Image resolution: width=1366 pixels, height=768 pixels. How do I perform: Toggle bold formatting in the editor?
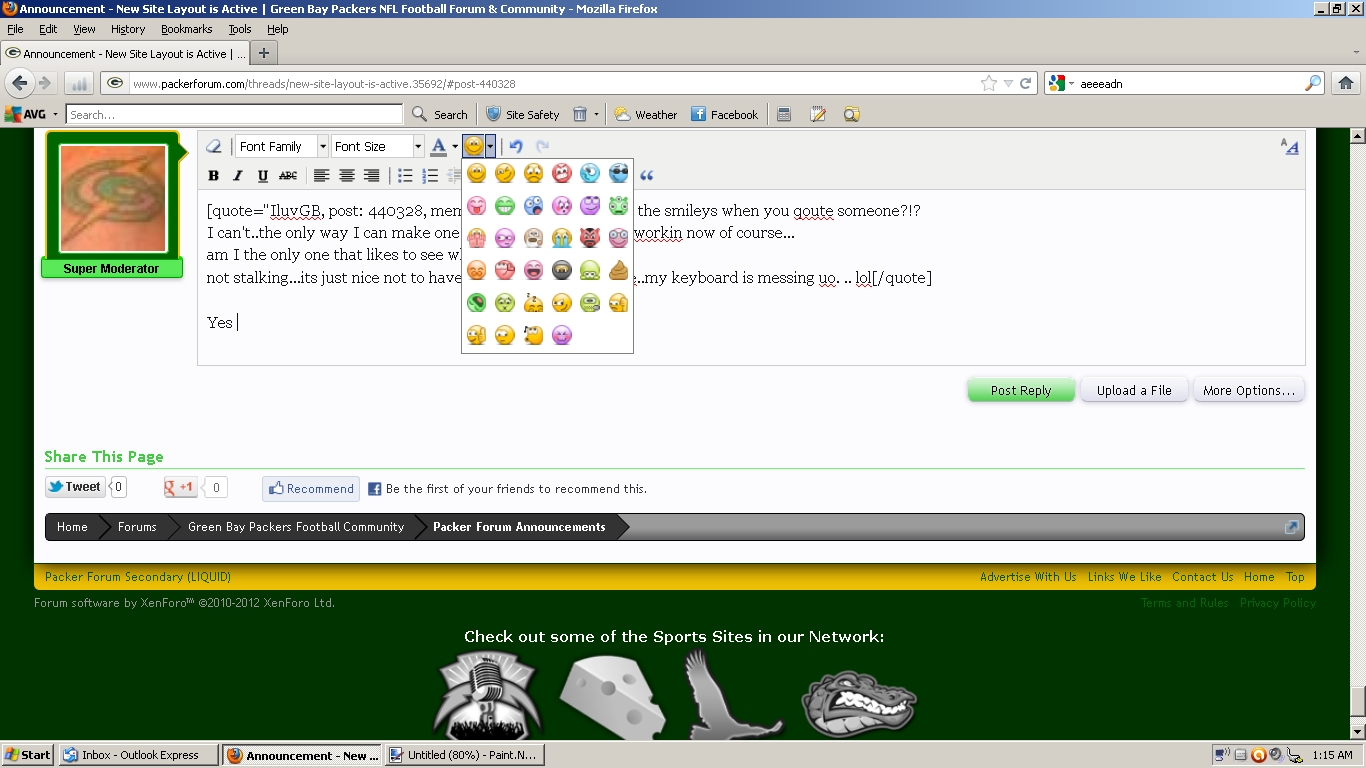213,176
